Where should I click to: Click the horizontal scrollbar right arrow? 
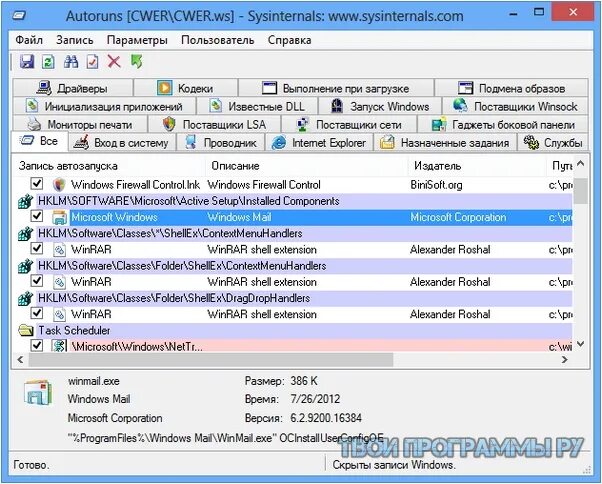(x=564, y=360)
